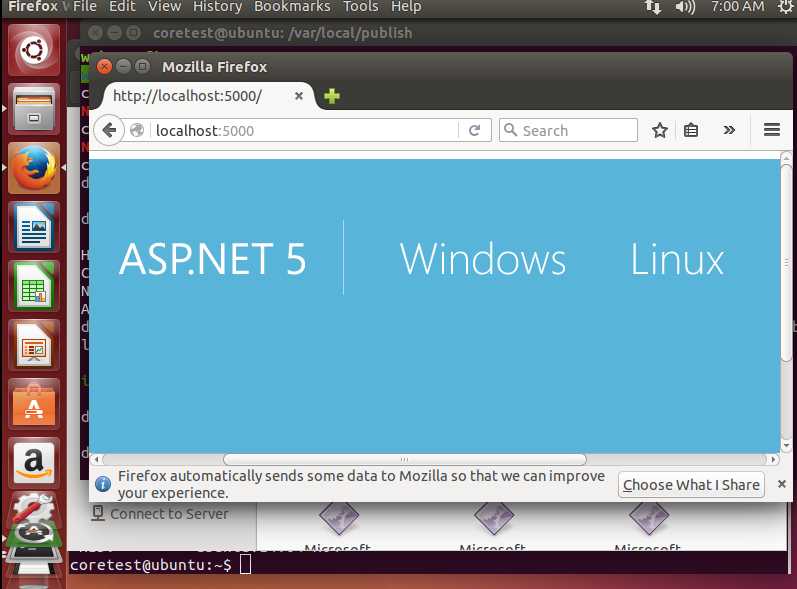Image resolution: width=797 pixels, height=589 pixels.
Task: Open the Tools menu
Action: (x=360, y=7)
